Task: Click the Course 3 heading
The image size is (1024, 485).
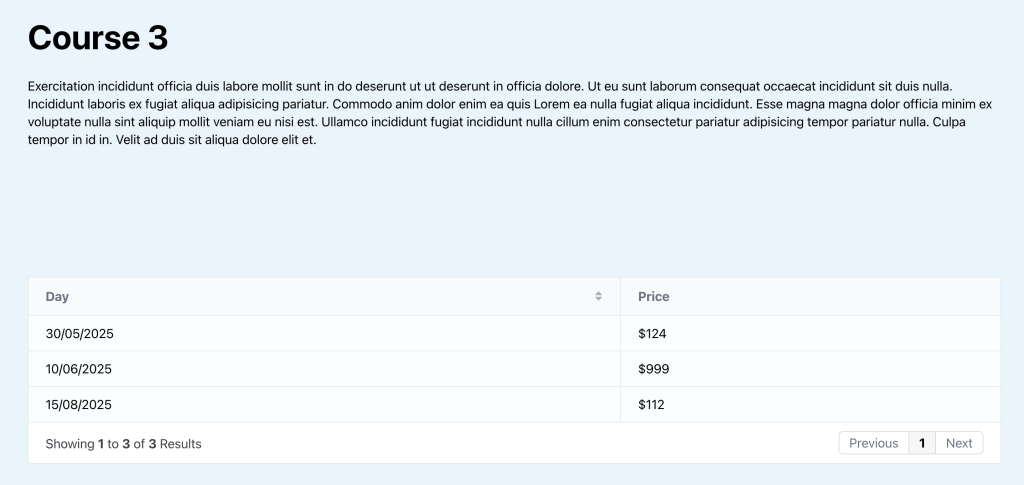Action: (x=98, y=38)
